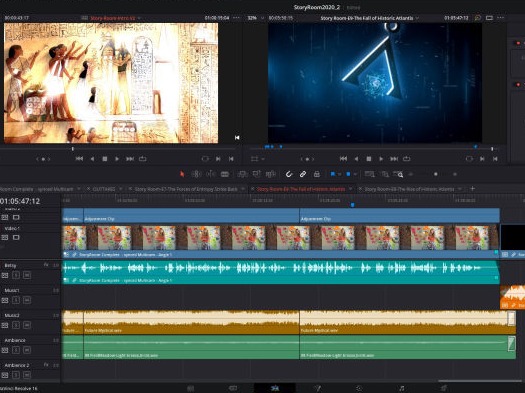Switch to Forces of Entropy Strike Back tab

coord(186,189)
